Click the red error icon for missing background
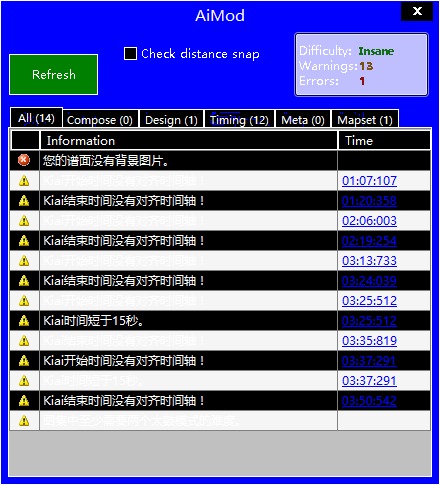Viewport: 440px width, 485px height. pyautogui.click(x=24, y=160)
